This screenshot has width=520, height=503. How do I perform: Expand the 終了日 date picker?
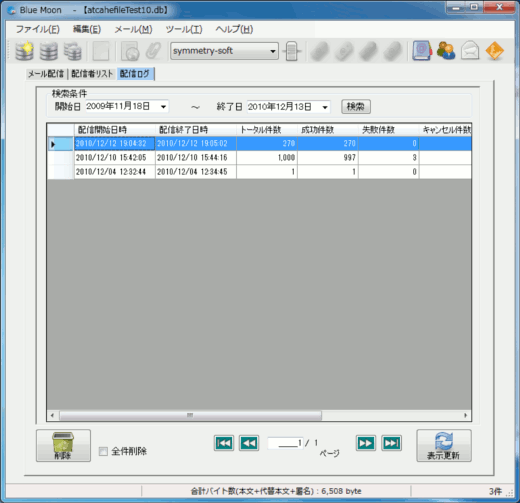point(325,107)
